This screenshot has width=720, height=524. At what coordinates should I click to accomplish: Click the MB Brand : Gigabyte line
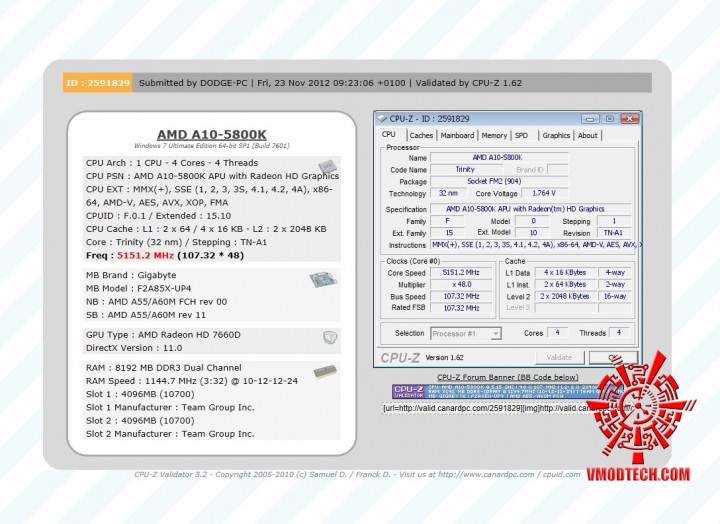tap(131, 275)
